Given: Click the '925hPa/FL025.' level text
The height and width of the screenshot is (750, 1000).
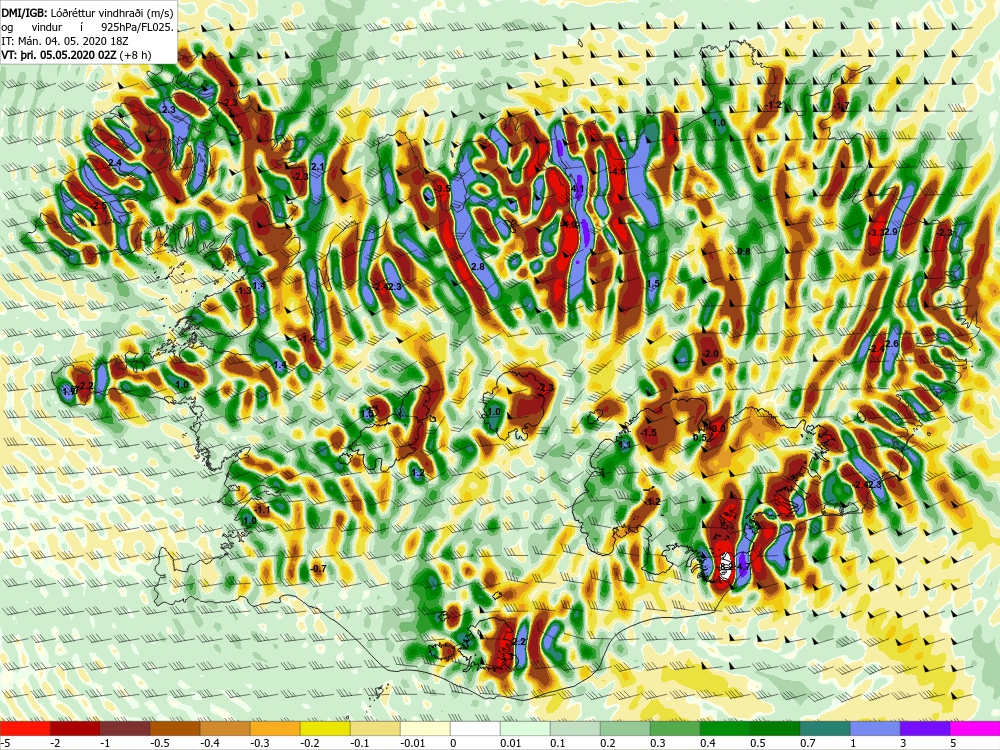Looking at the screenshot, I should click(138, 27).
